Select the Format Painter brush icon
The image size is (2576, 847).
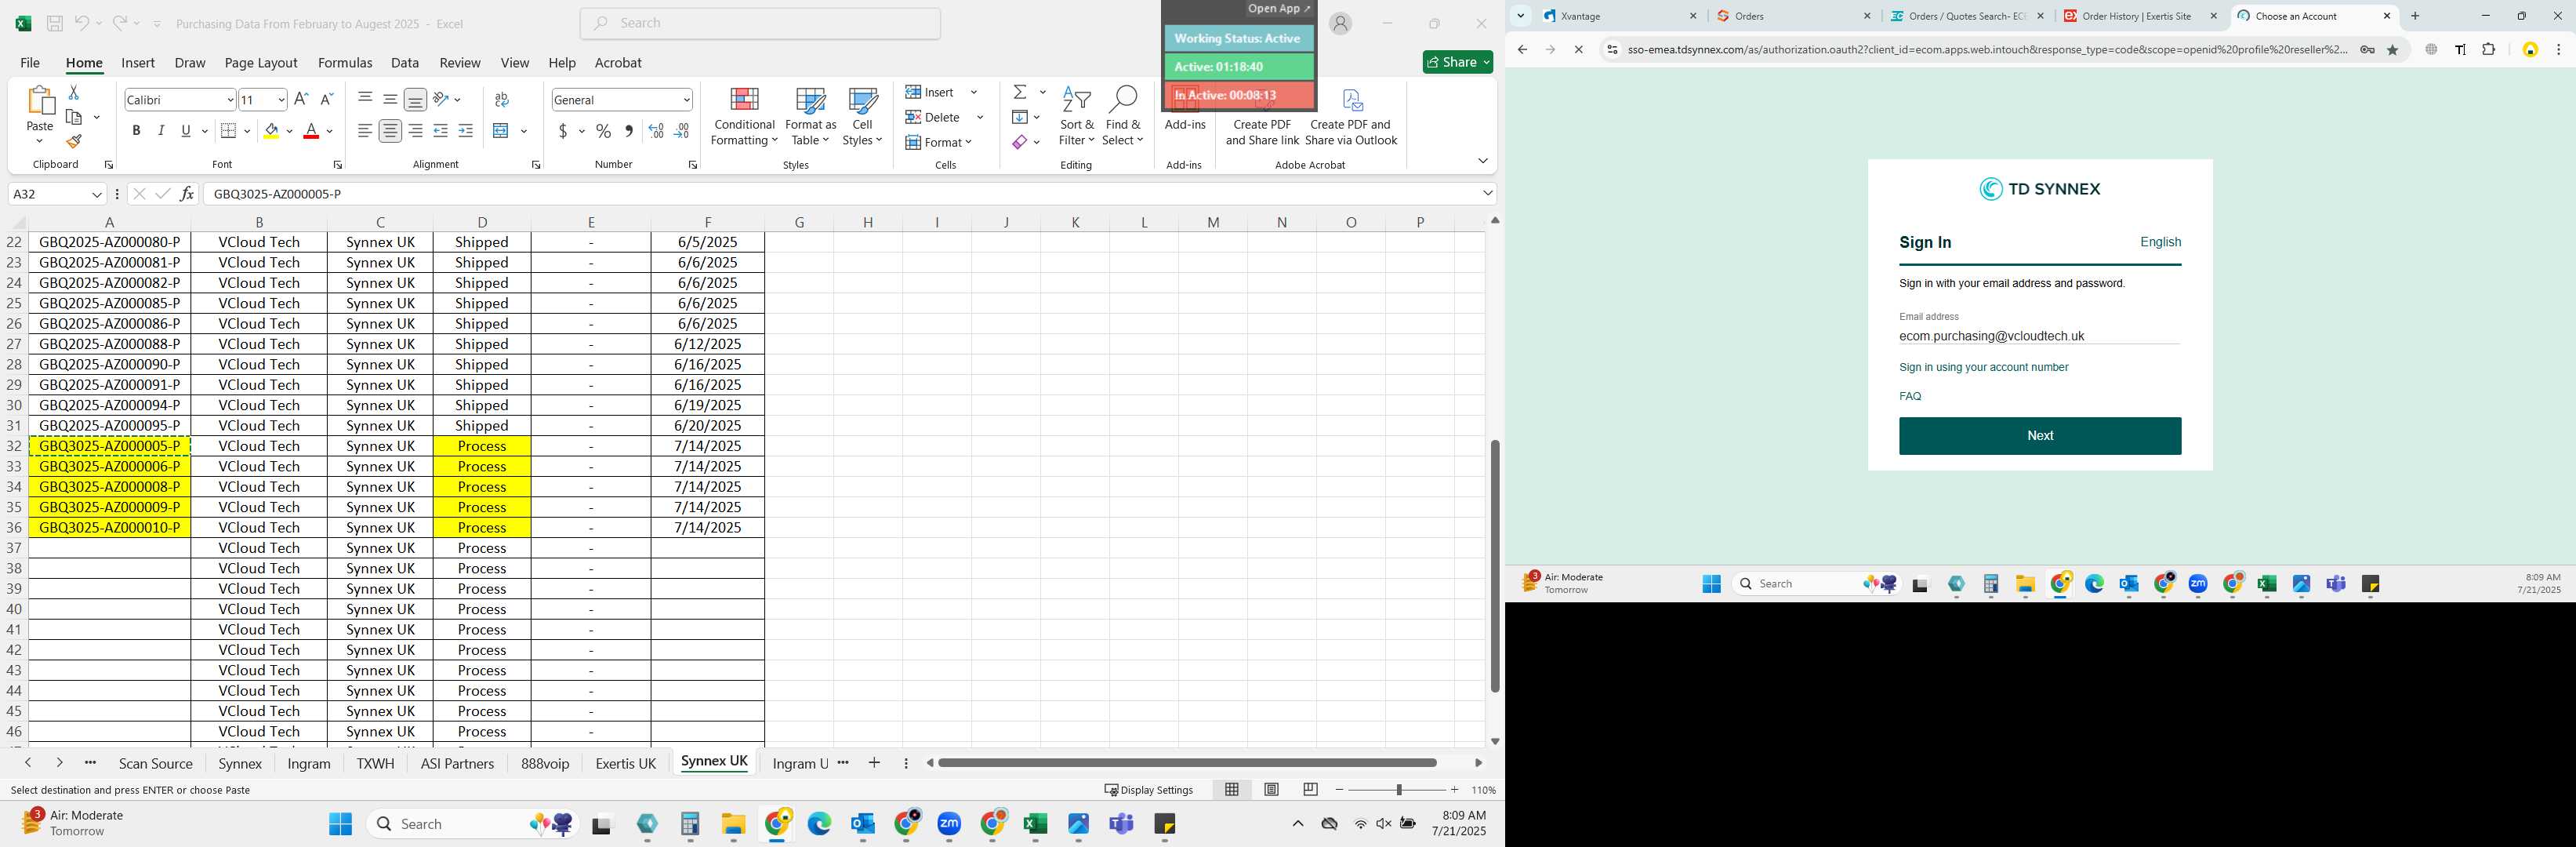coord(73,142)
